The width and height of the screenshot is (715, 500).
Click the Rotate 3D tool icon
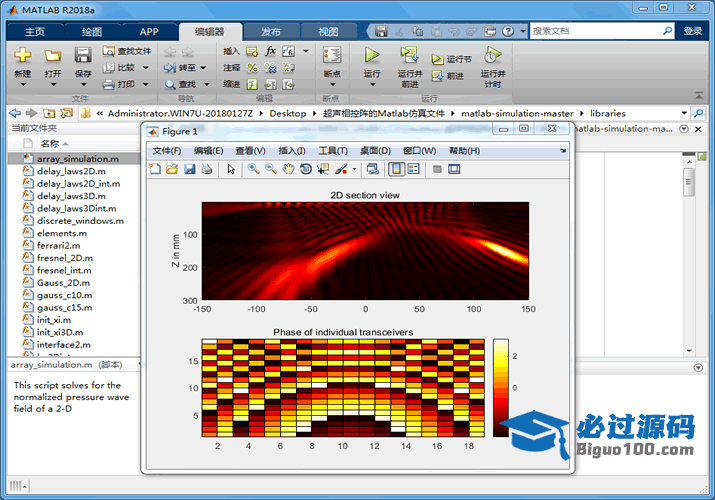point(306,169)
